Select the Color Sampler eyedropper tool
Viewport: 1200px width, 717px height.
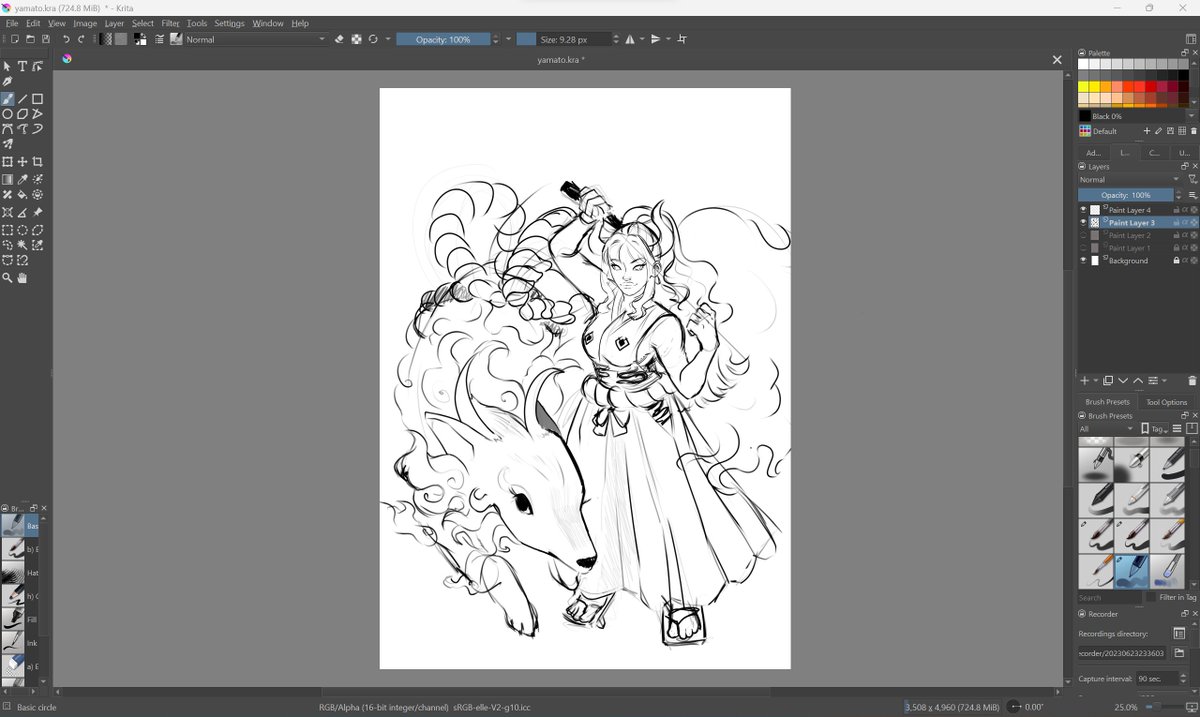[22, 179]
